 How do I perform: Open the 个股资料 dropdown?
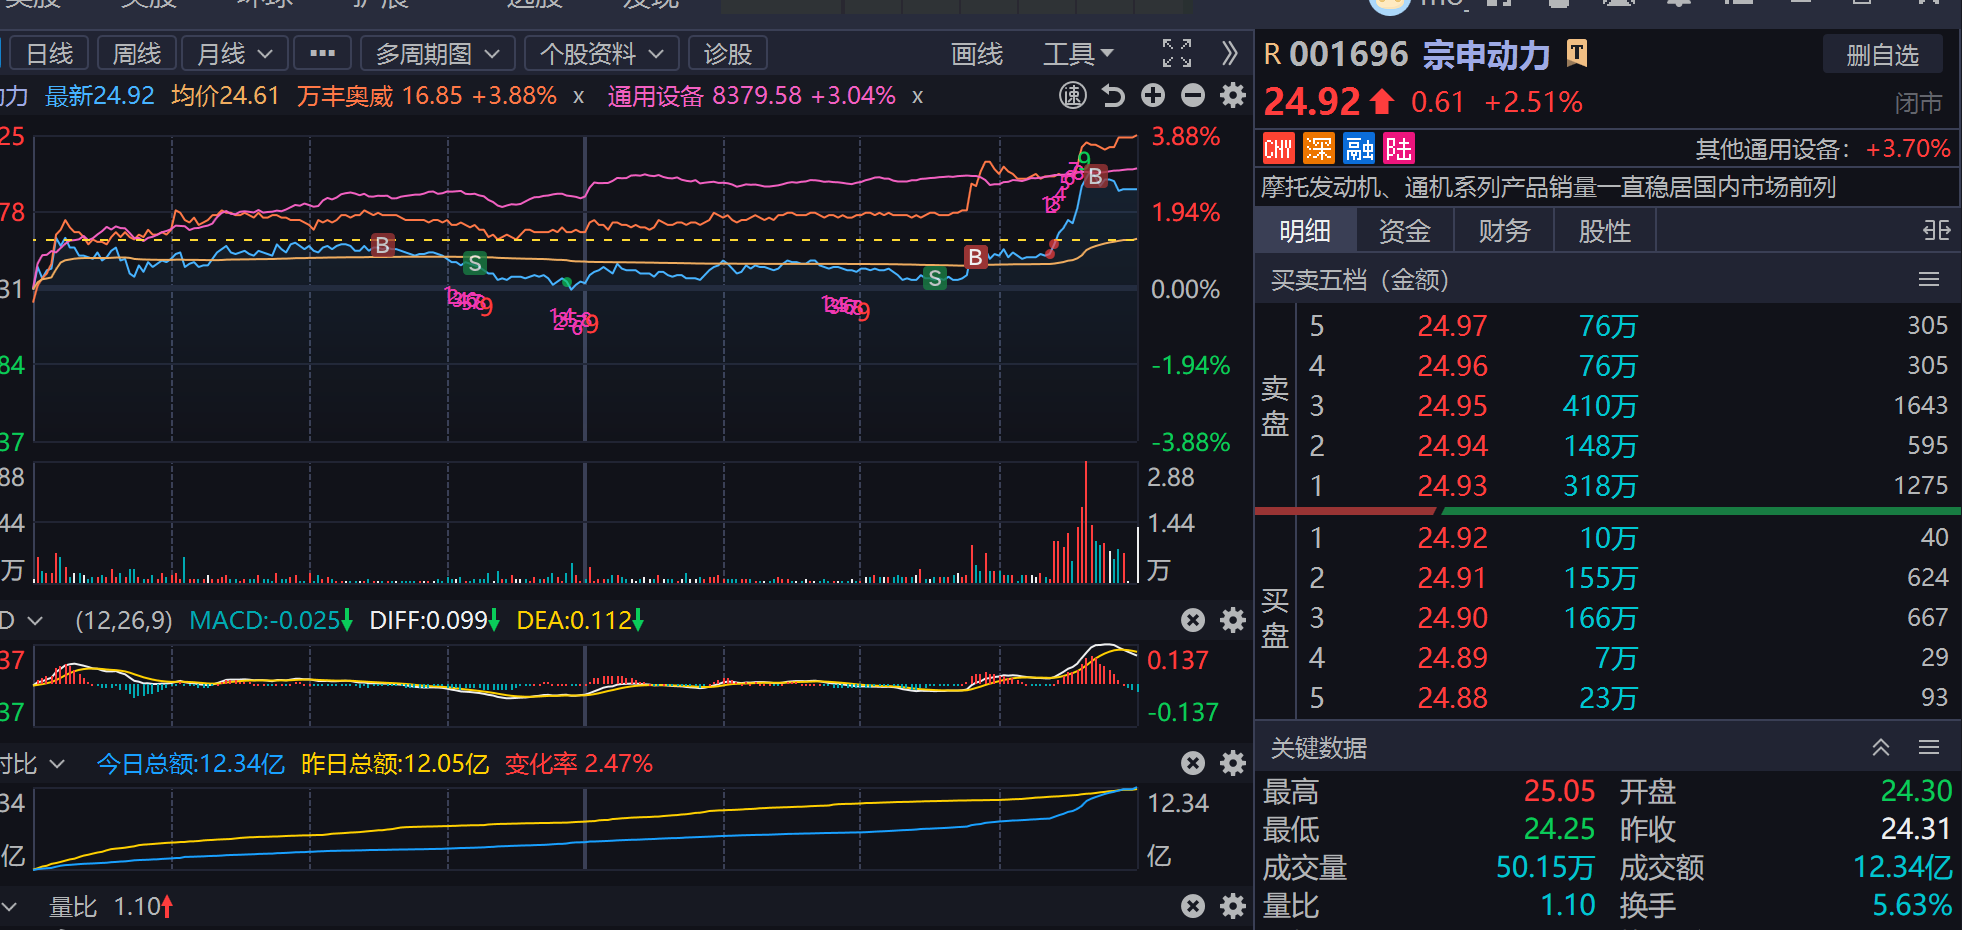click(x=602, y=54)
